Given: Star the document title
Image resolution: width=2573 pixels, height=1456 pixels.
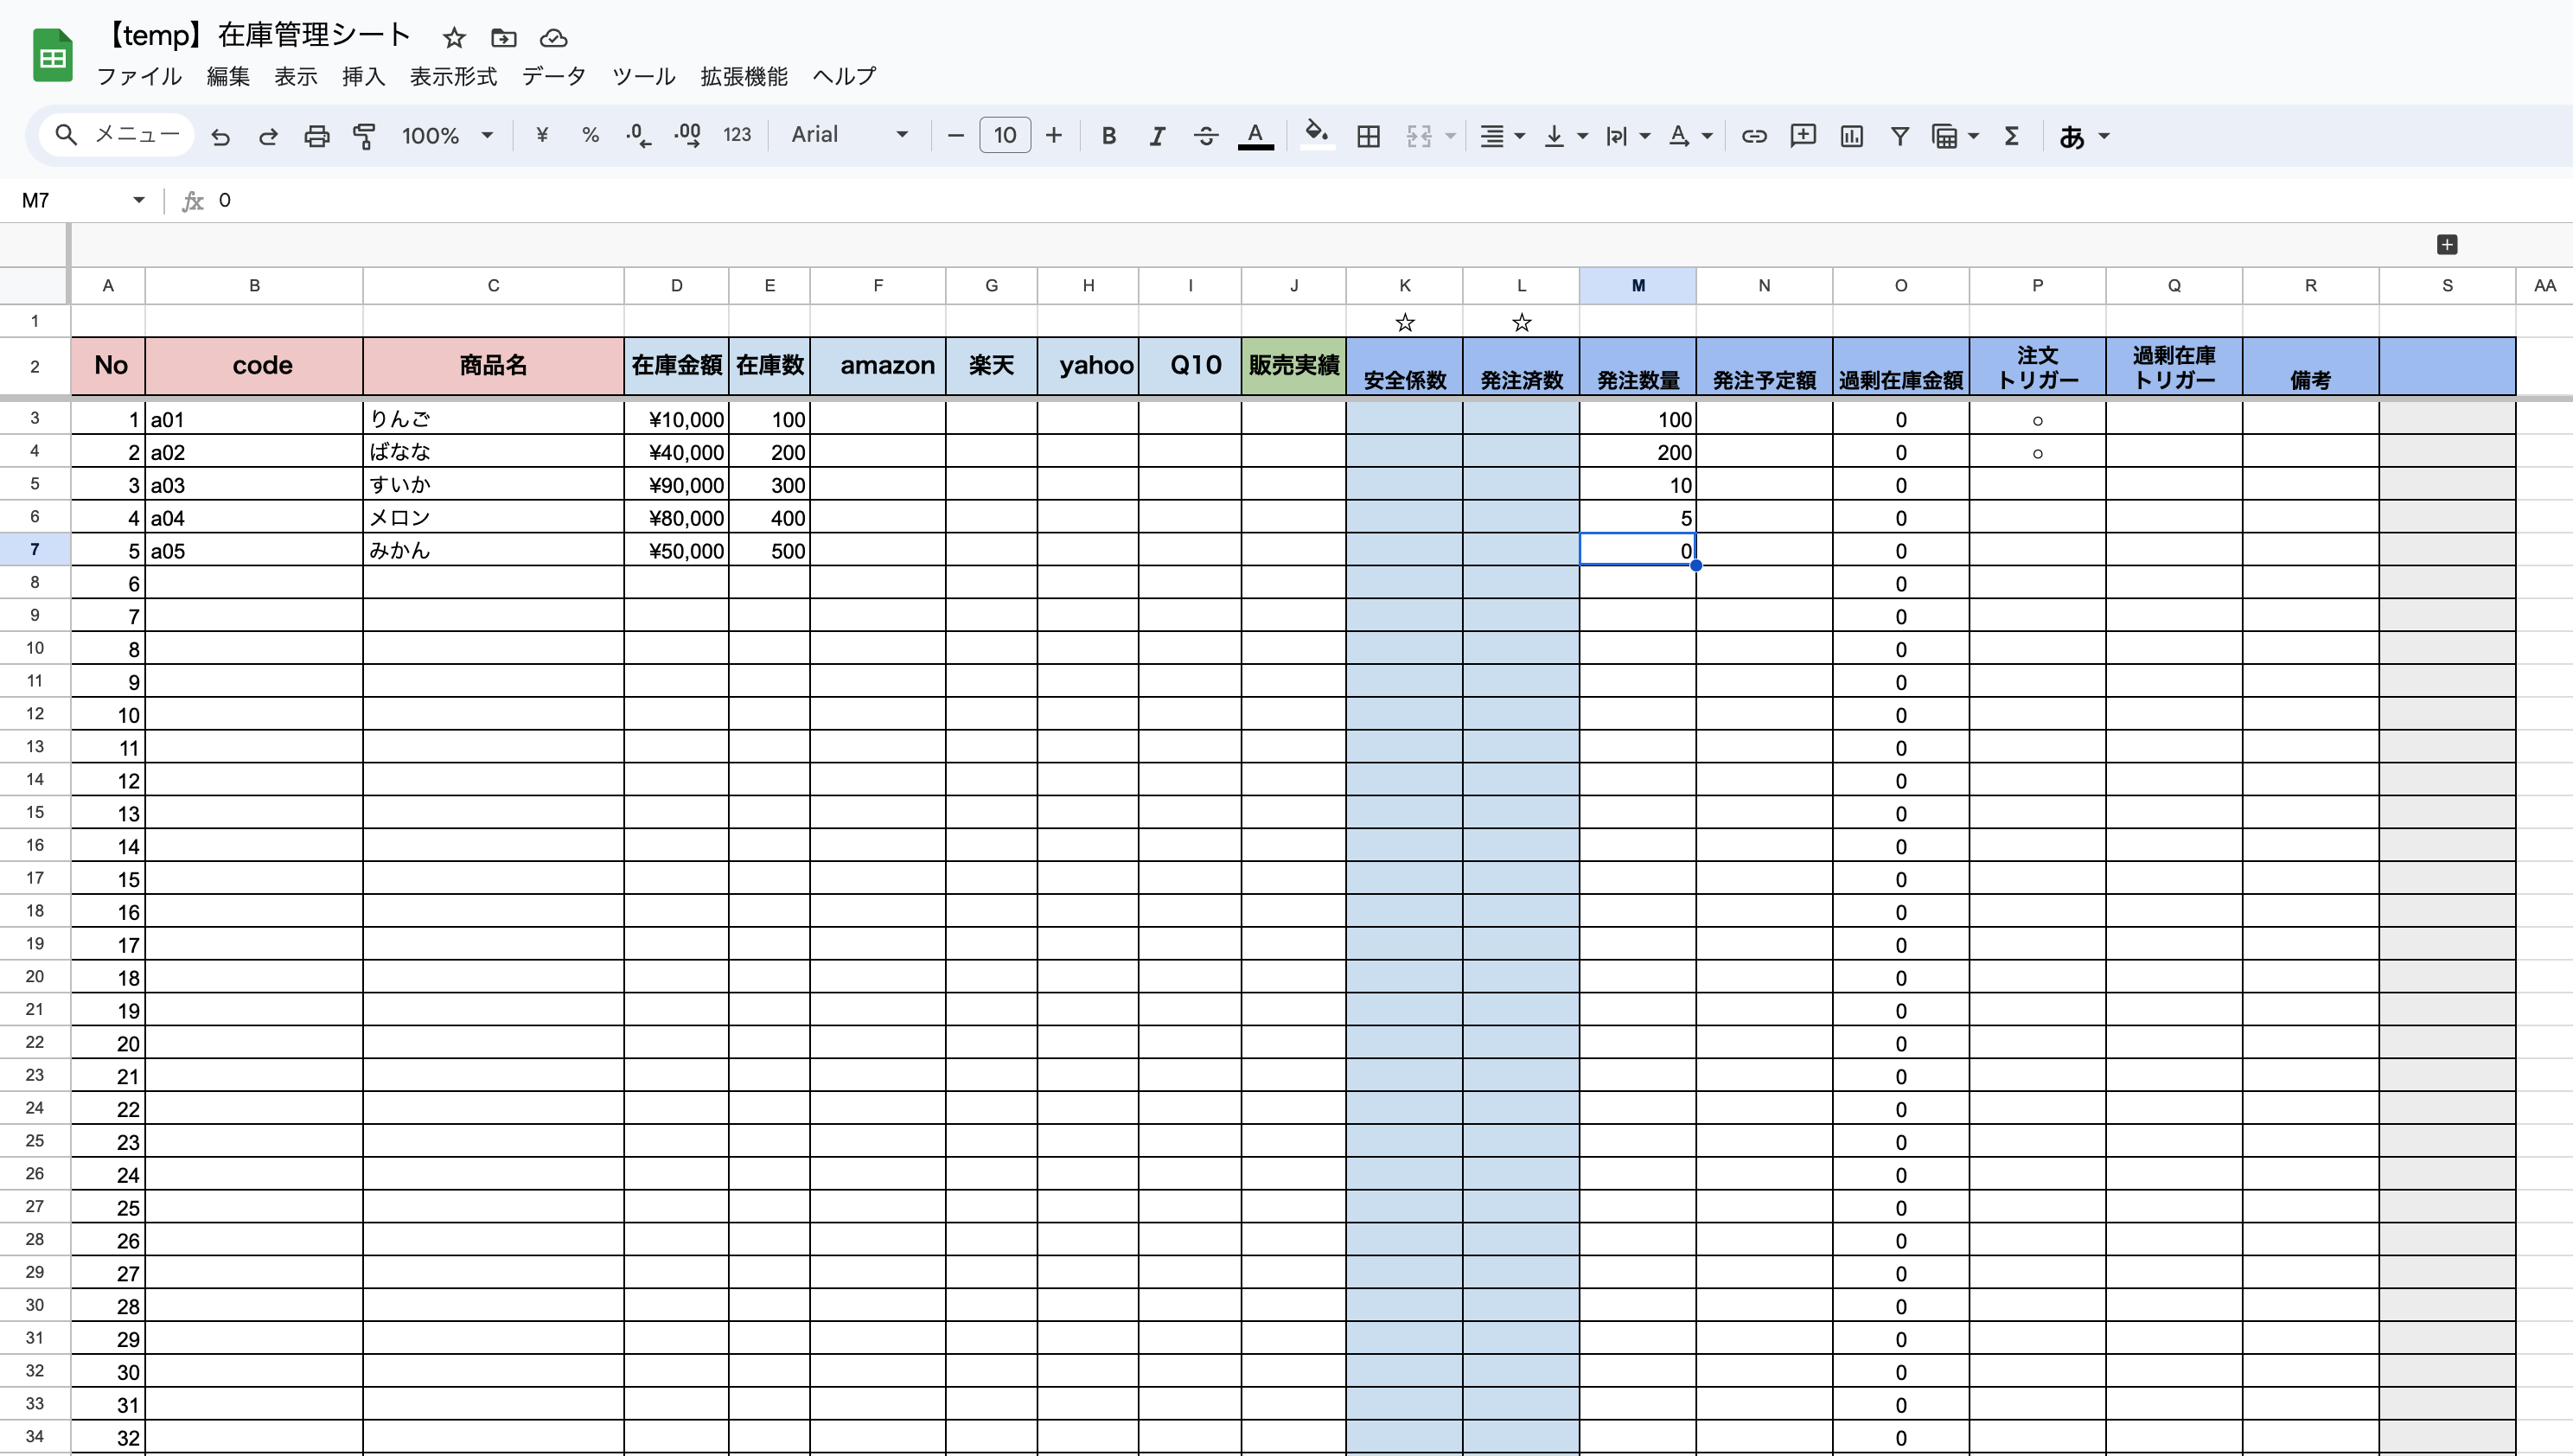Looking at the screenshot, I should 454,38.
